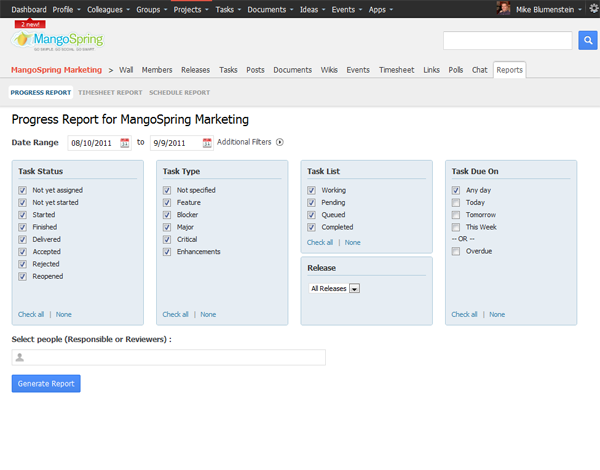600x470 pixels.
Task: Check the Overdue option
Action: point(456,251)
